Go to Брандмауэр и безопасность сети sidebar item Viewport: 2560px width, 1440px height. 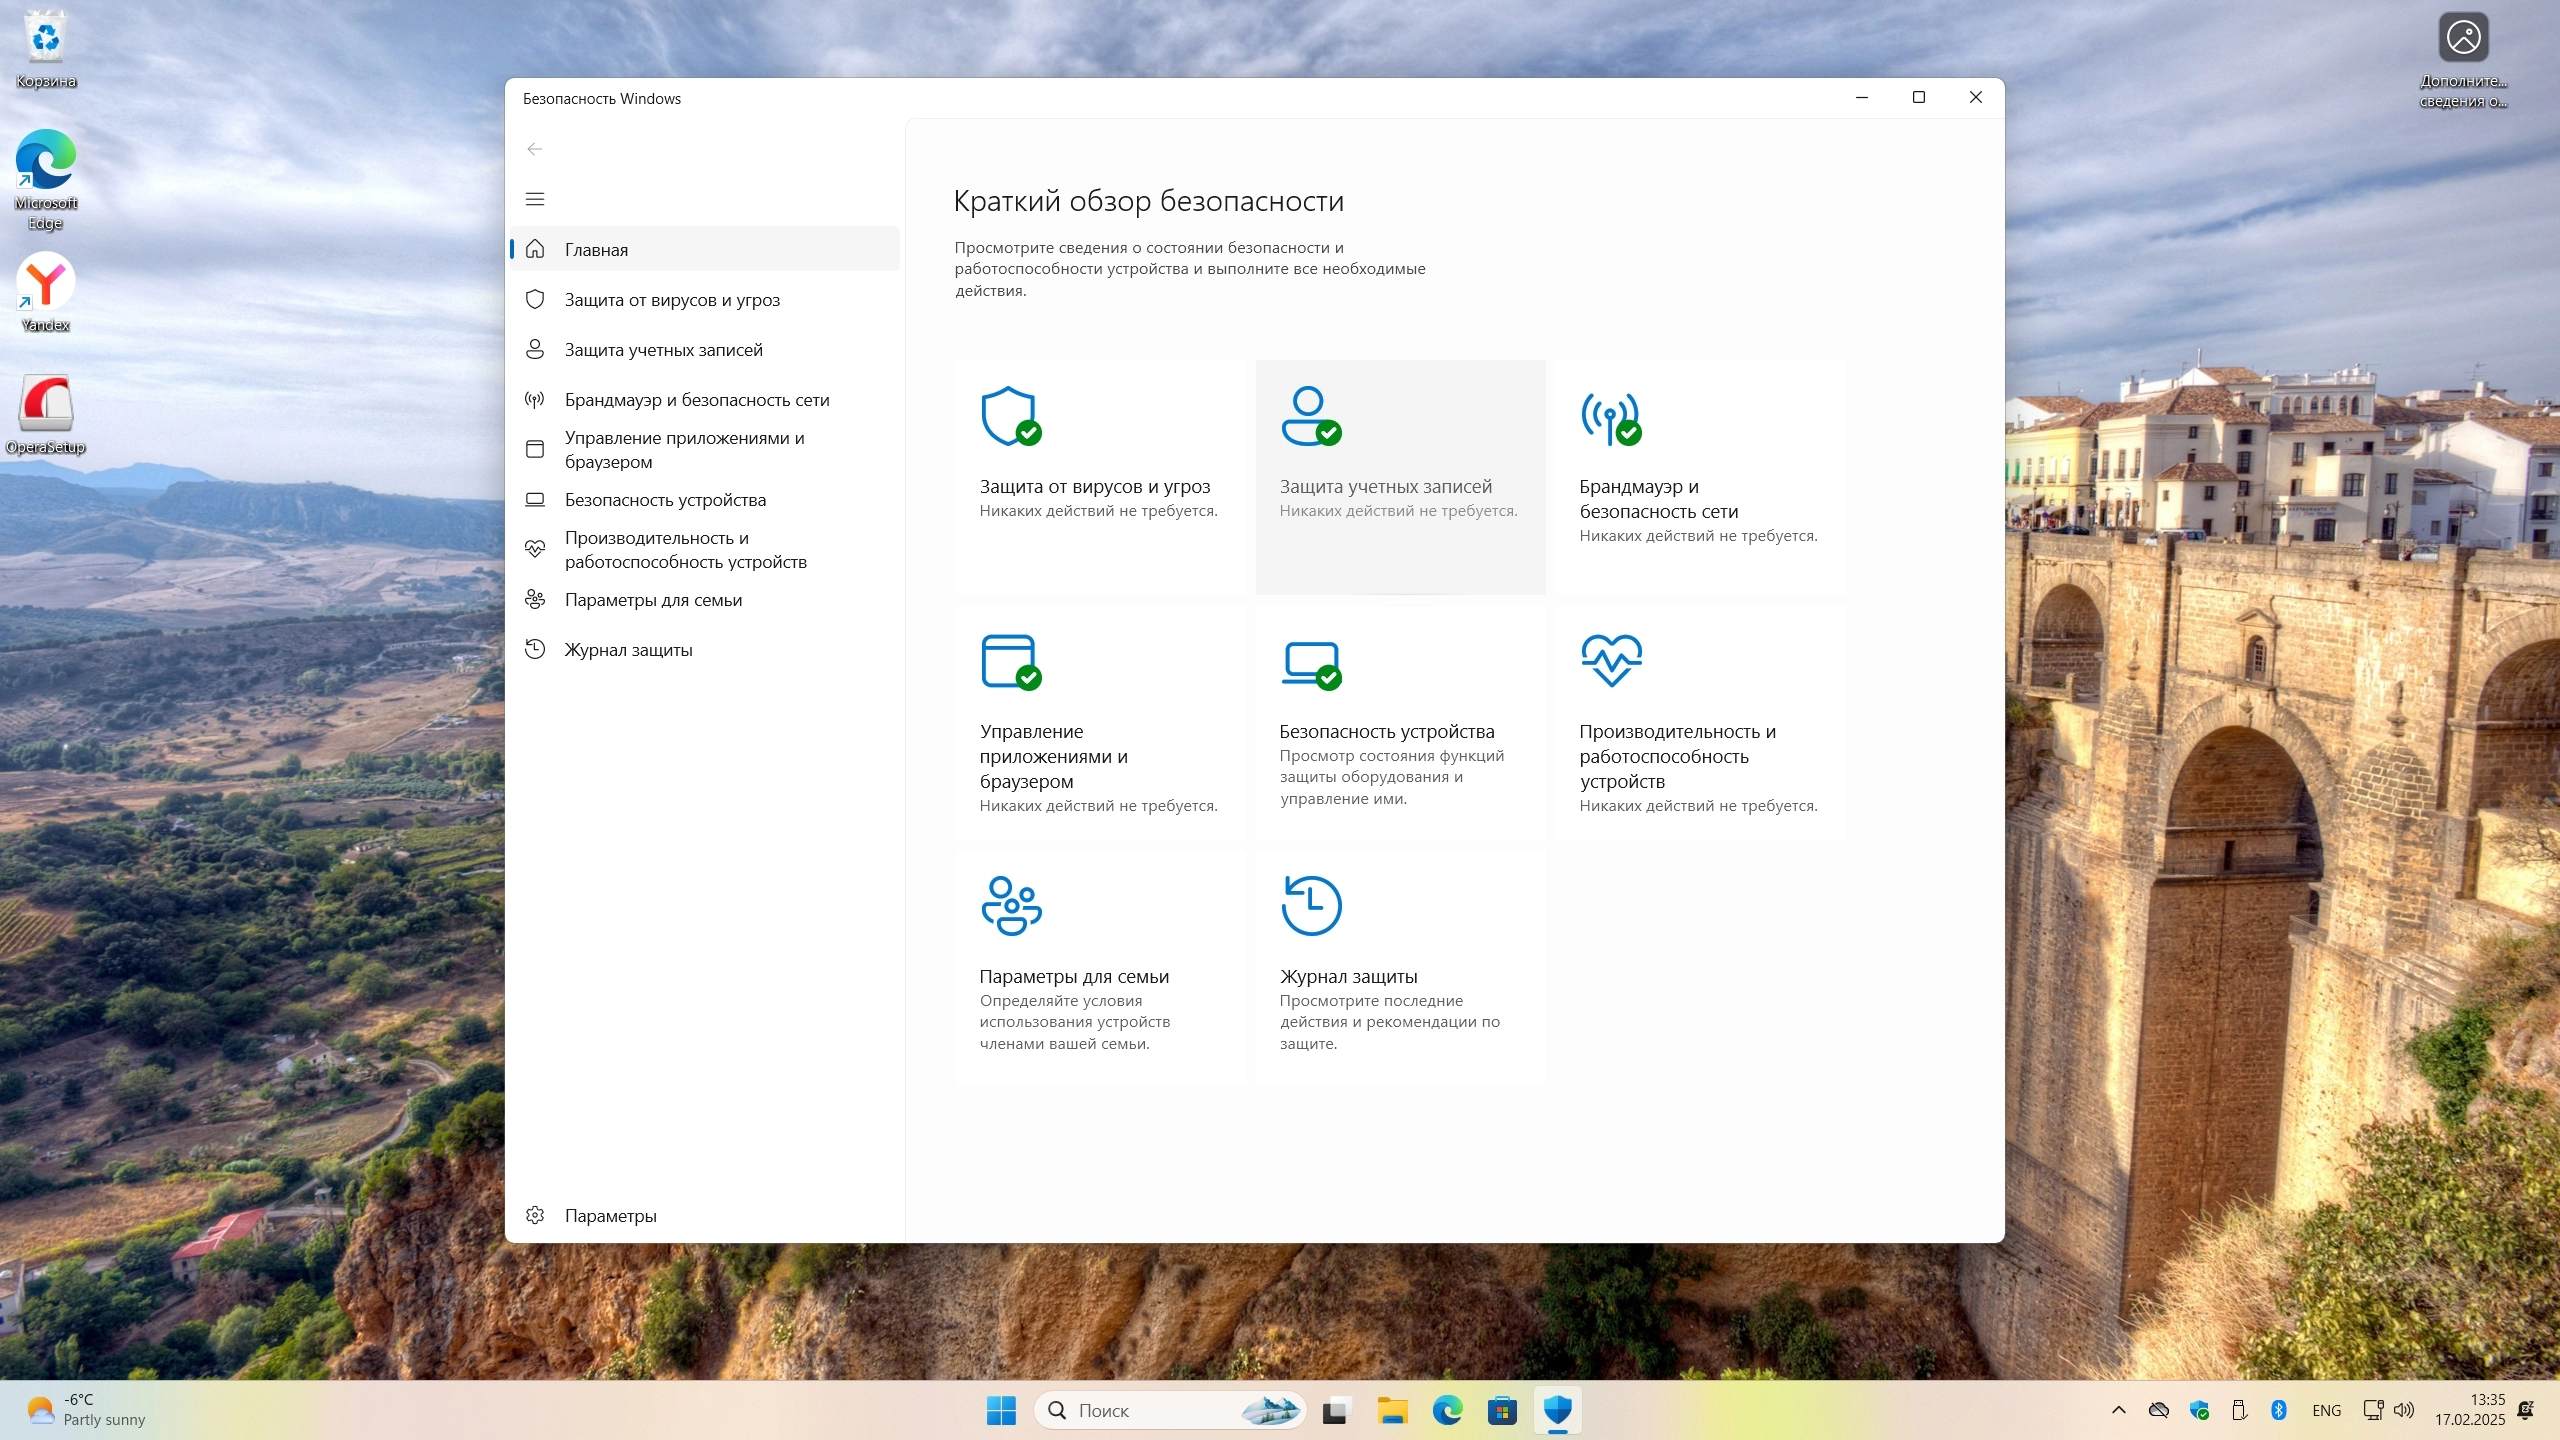pyautogui.click(x=697, y=400)
